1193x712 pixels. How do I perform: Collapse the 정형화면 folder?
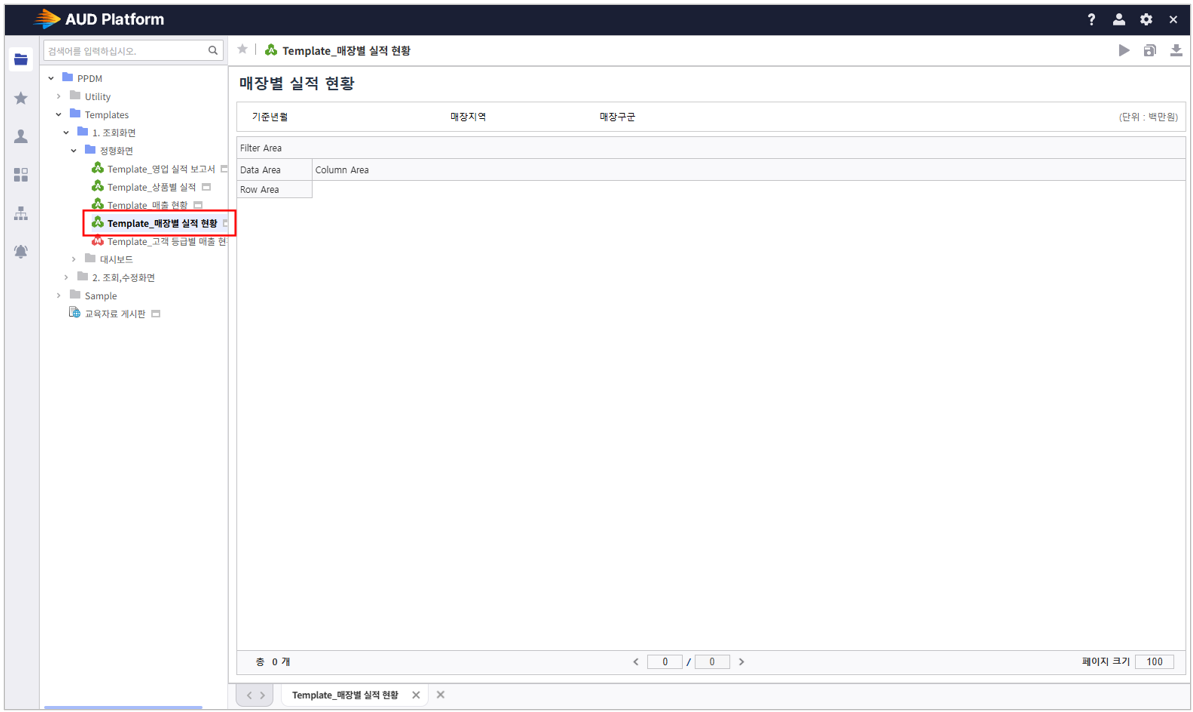click(74, 151)
